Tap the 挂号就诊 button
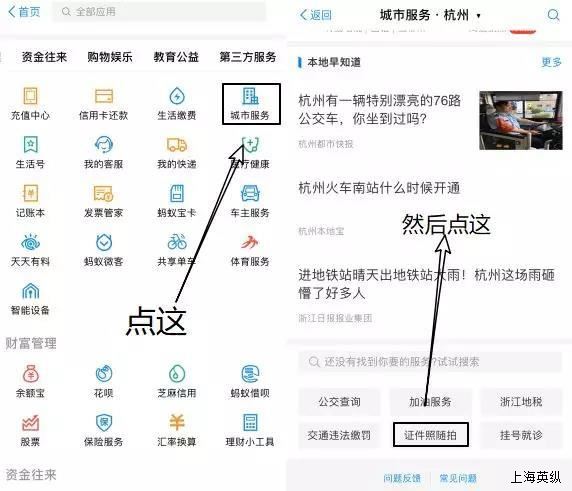 521,435
